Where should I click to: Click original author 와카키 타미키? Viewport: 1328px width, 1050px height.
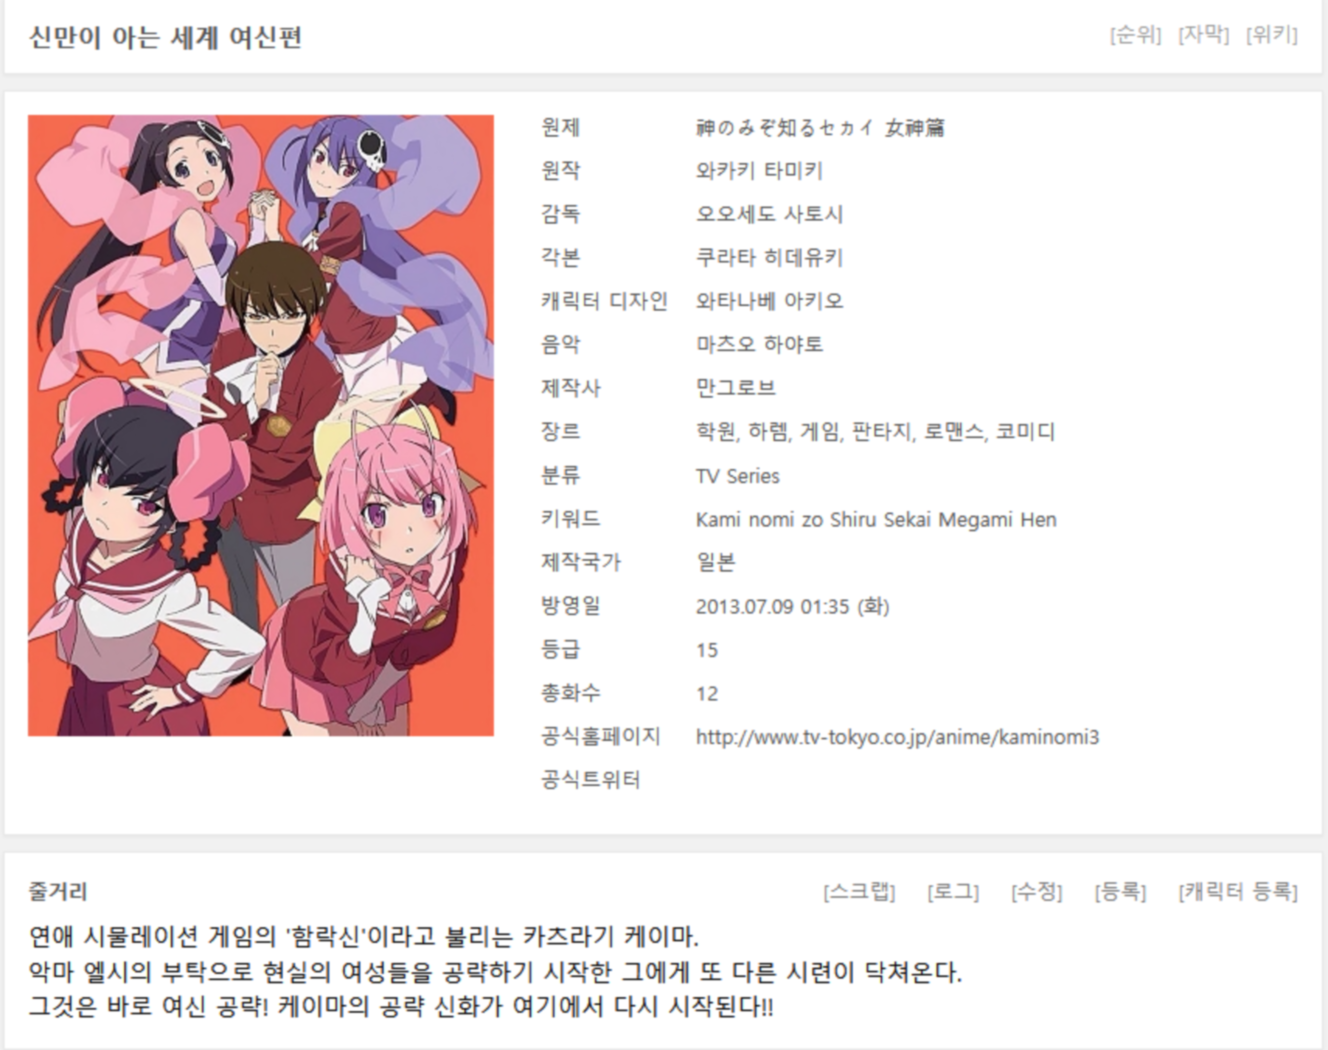[759, 171]
